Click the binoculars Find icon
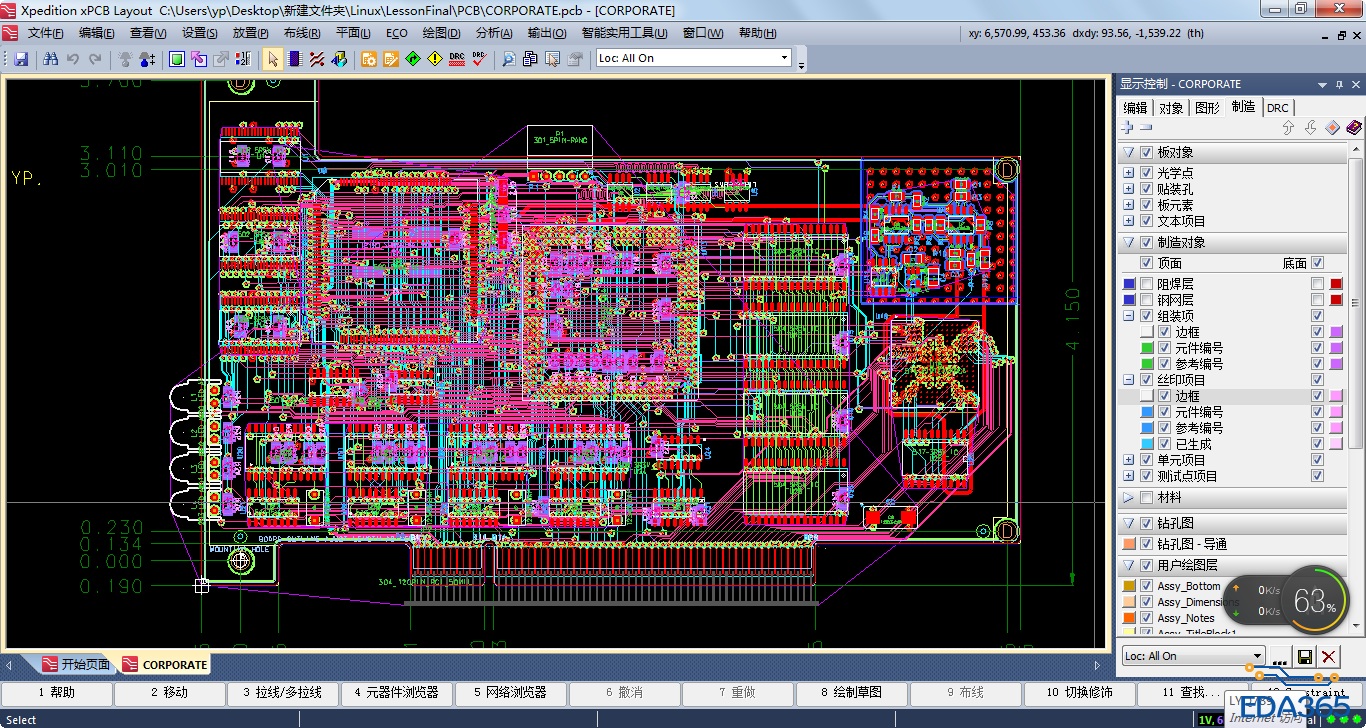The height and width of the screenshot is (728, 1366). pos(51,59)
